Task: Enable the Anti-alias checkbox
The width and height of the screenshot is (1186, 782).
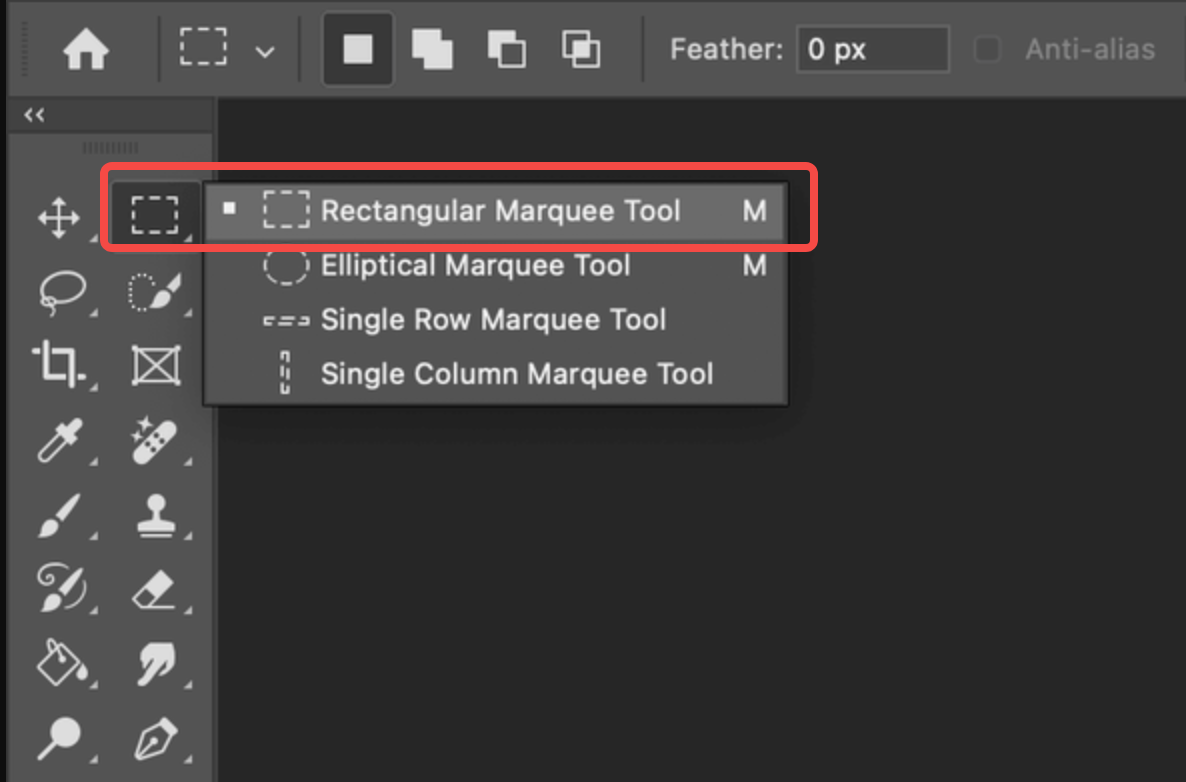Action: 987,48
